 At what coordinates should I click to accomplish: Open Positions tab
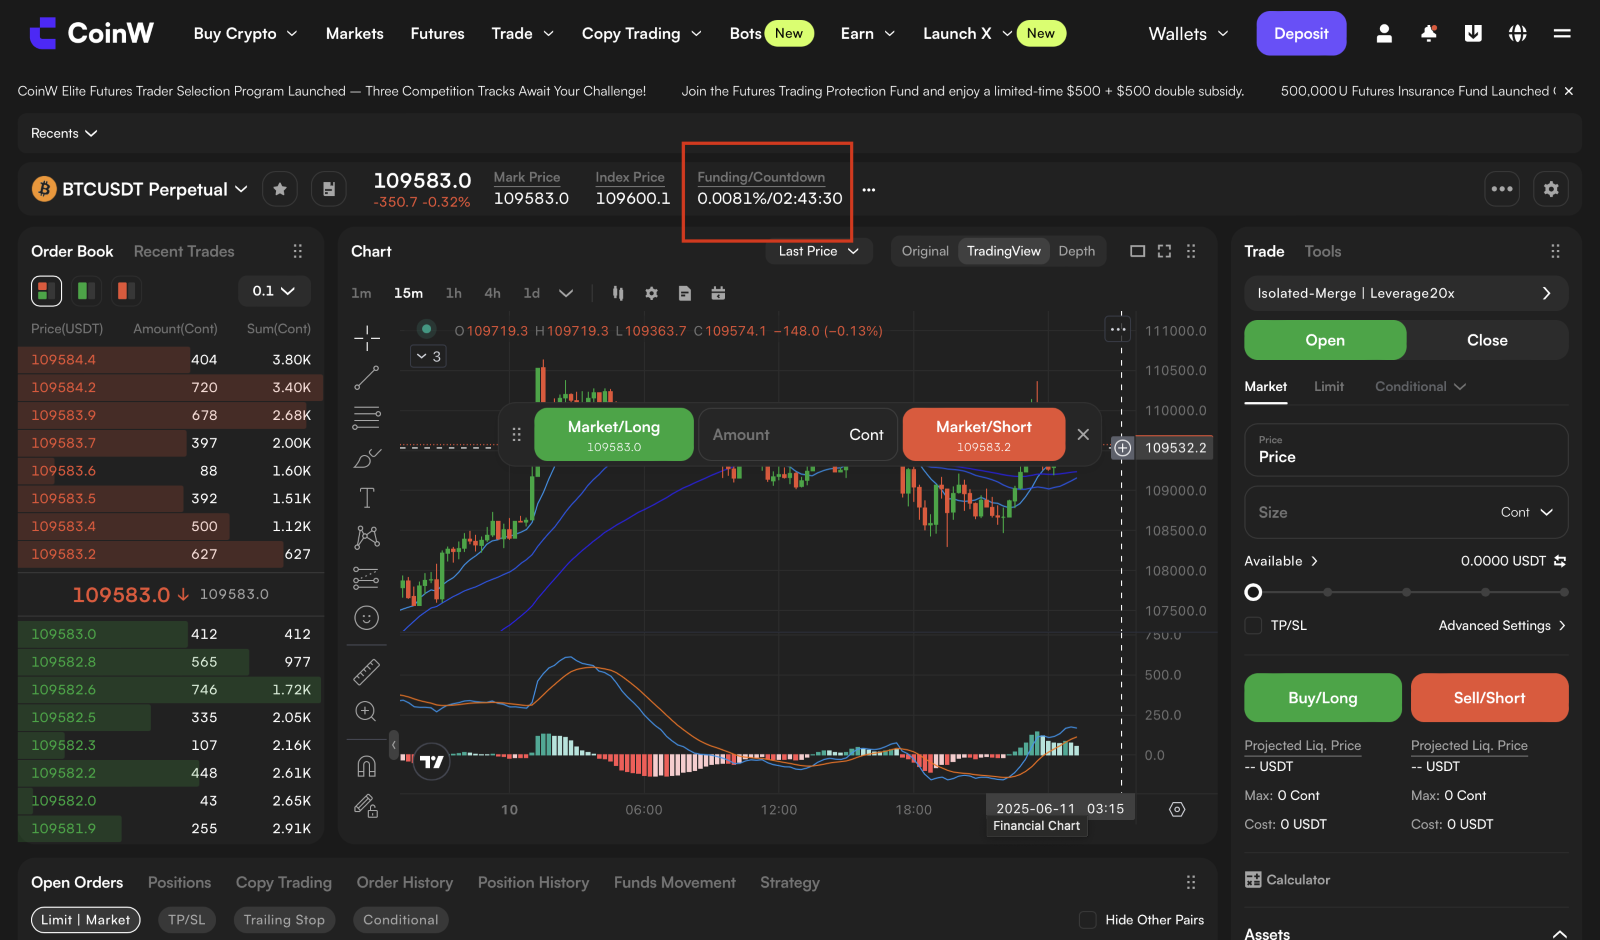(x=179, y=883)
